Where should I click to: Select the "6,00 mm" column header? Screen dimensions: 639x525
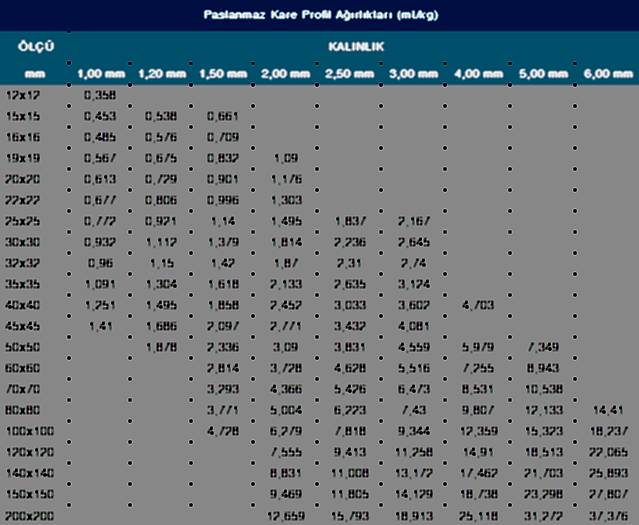[x=606, y=75]
